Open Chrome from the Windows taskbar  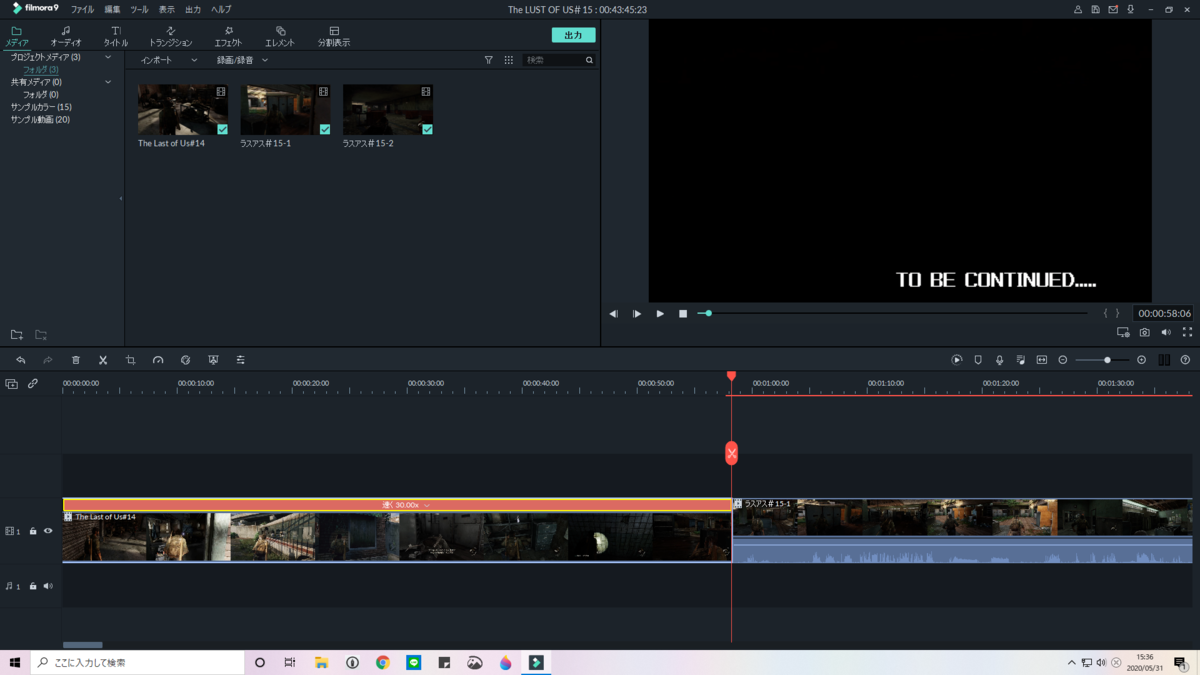(x=383, y=663)
